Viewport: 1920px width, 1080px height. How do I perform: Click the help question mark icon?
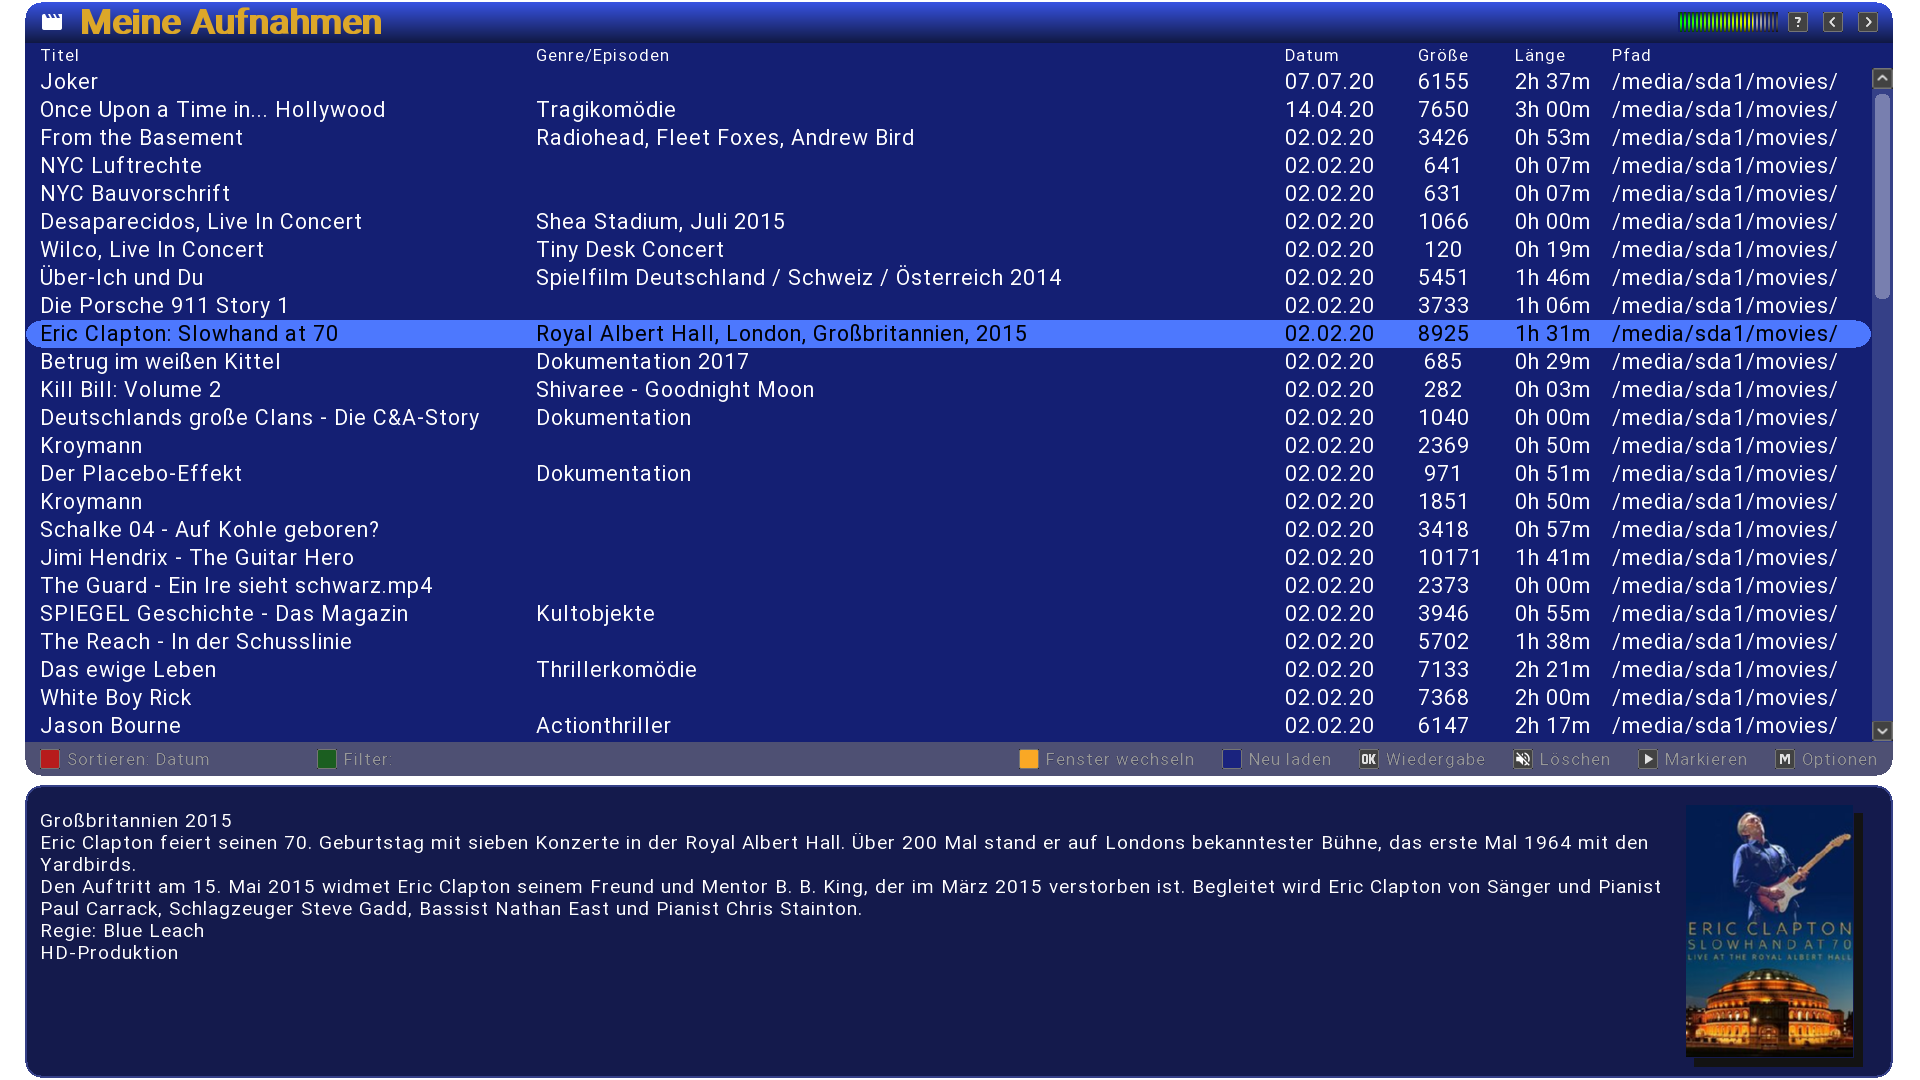[x=1798, y=22]
